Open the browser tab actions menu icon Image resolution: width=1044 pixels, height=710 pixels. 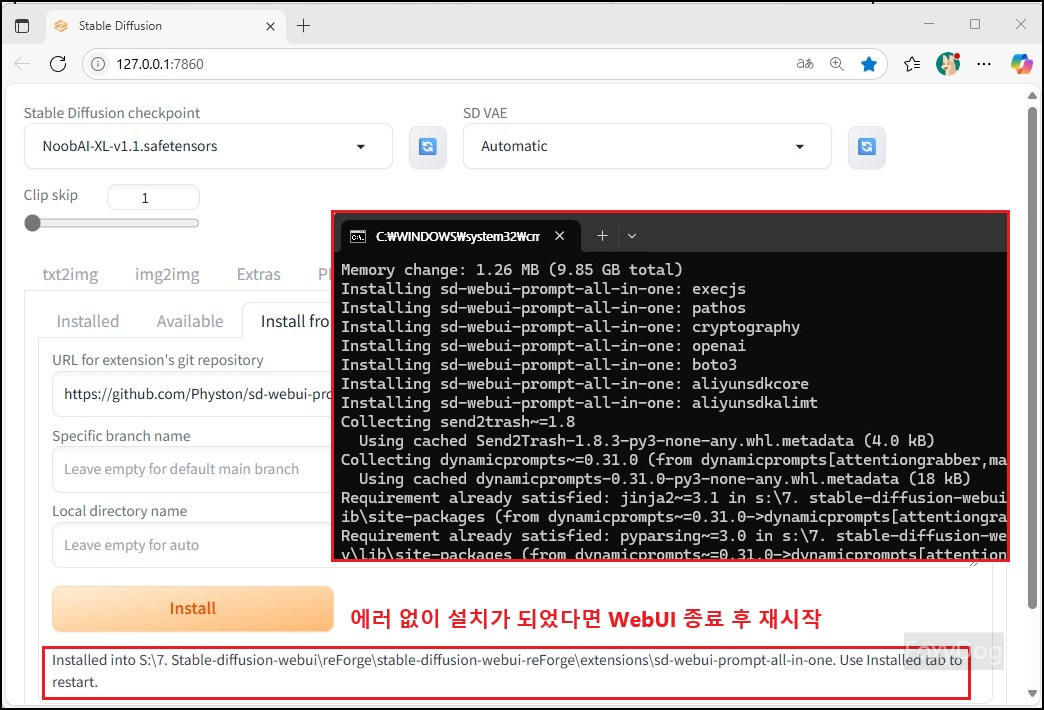pyautogui.click(x=22, y=26)
